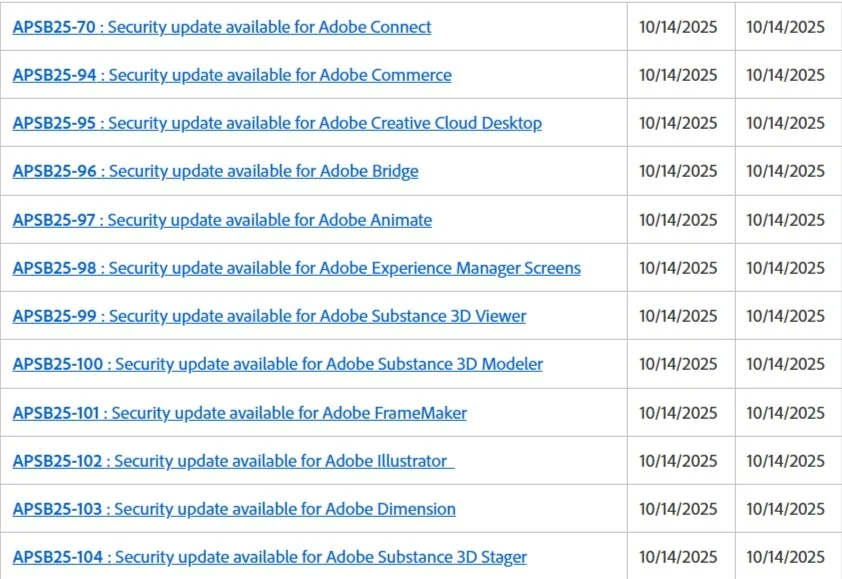Open the Adobe Substance 3D Viewer bulletin
842x579 pixels.
(269, 316)
